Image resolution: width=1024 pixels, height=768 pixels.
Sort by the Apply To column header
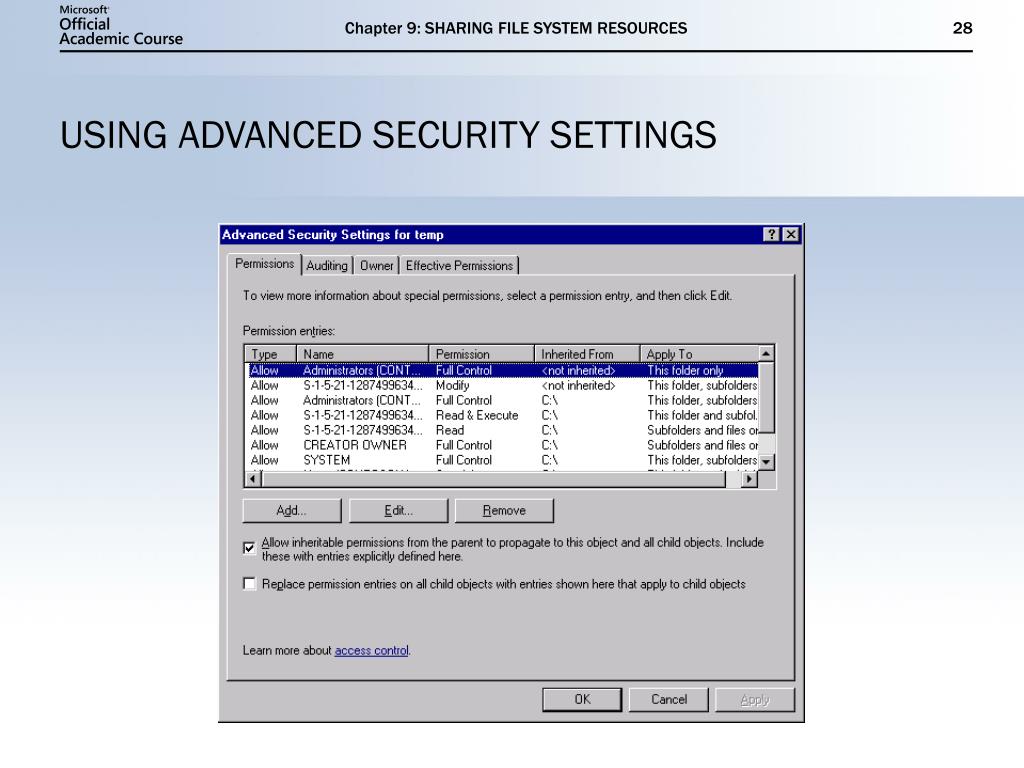699,354
